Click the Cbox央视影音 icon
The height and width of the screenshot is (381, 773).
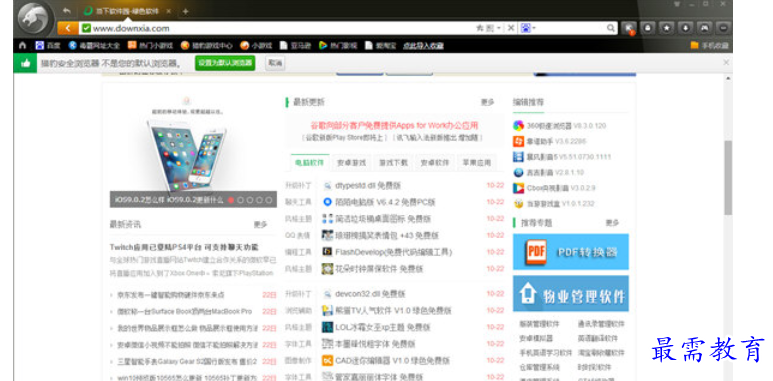coord(518,188)
